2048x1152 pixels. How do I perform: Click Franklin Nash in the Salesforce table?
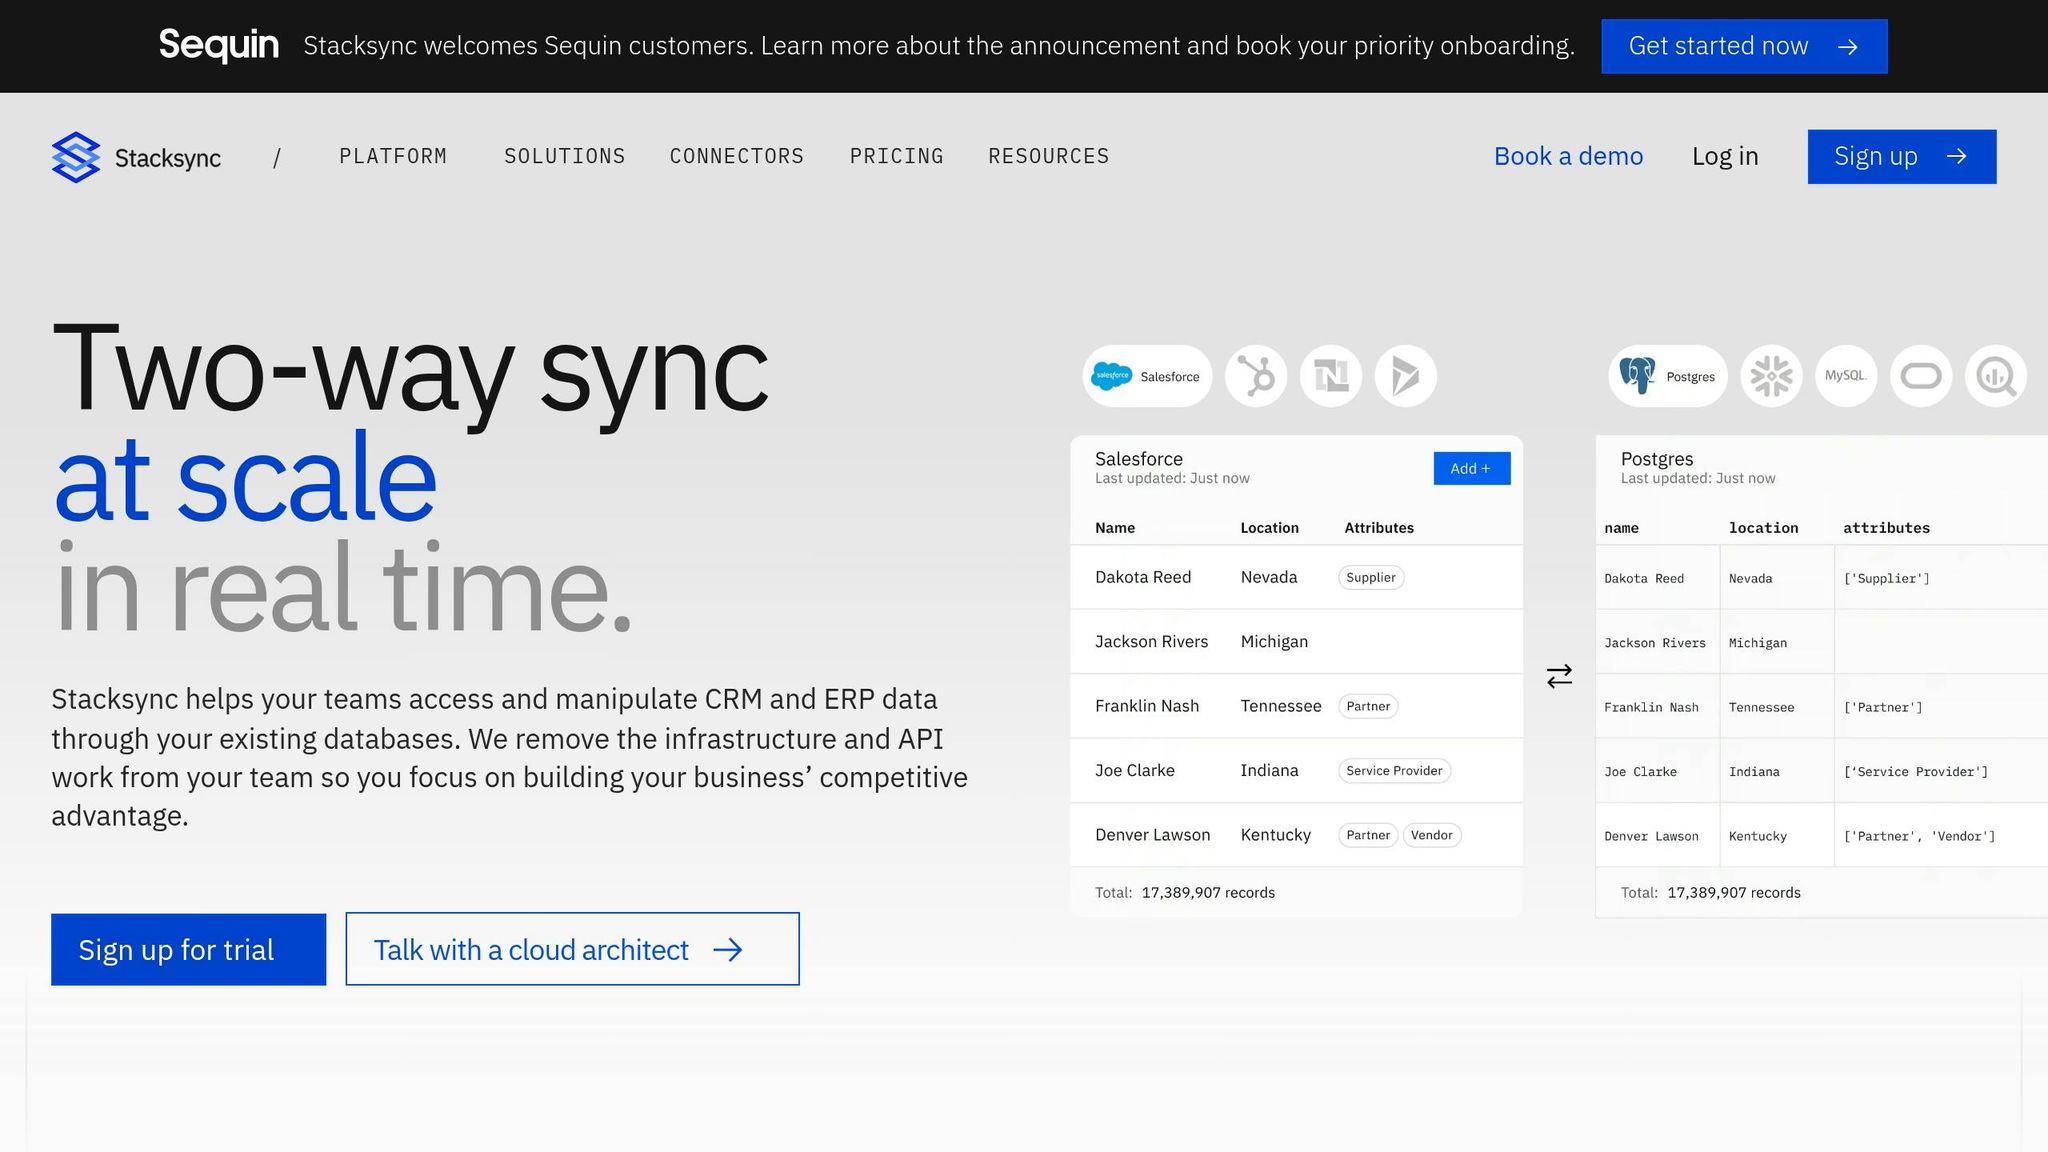click(1147, 706)
